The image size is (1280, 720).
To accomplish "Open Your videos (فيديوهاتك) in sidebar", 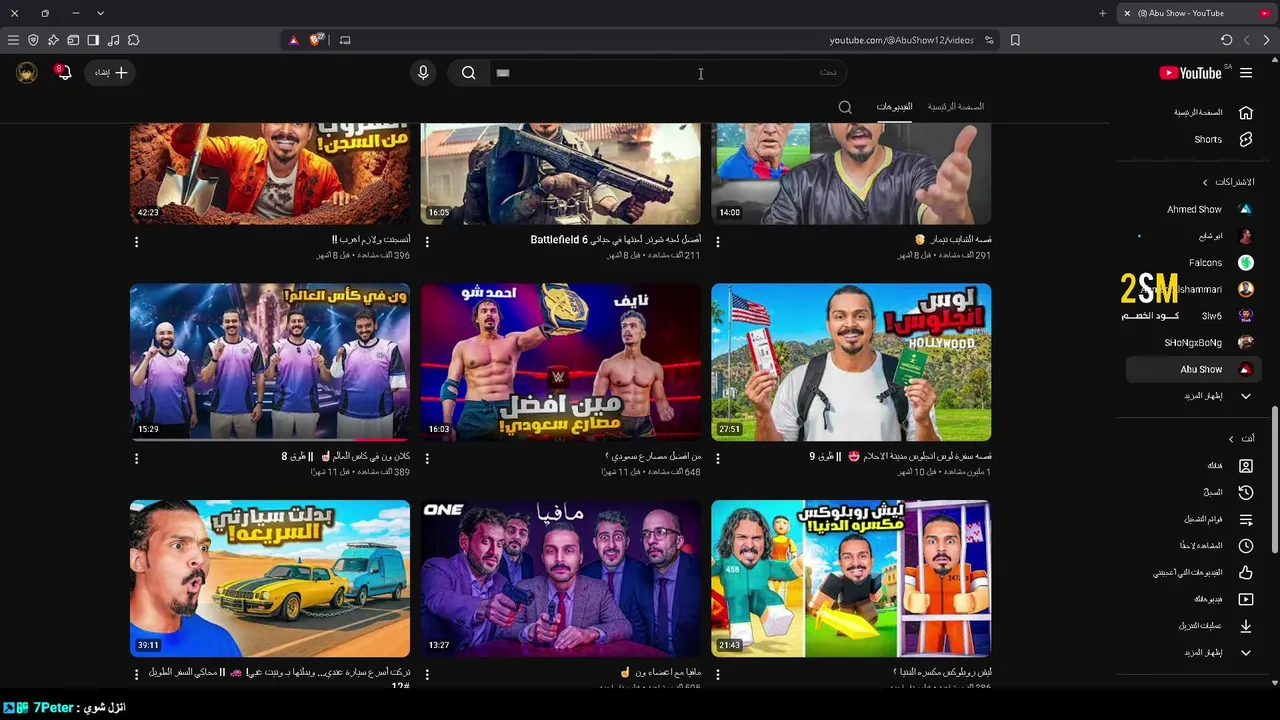I will click(x=1213, y=599).
